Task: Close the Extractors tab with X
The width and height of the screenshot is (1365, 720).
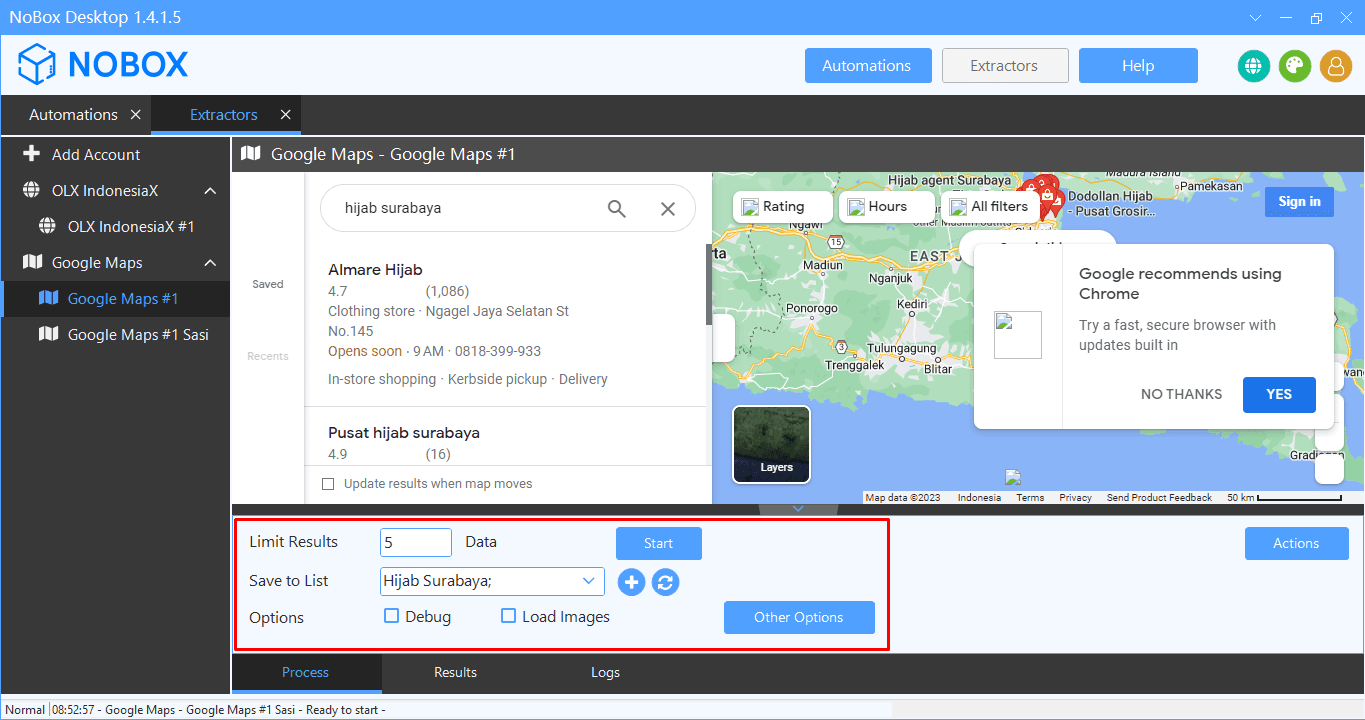Action: [285, 115]
